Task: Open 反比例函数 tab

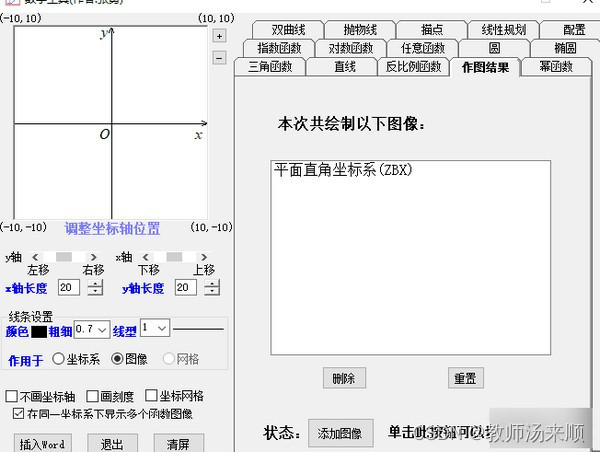Action: (413, 67)
